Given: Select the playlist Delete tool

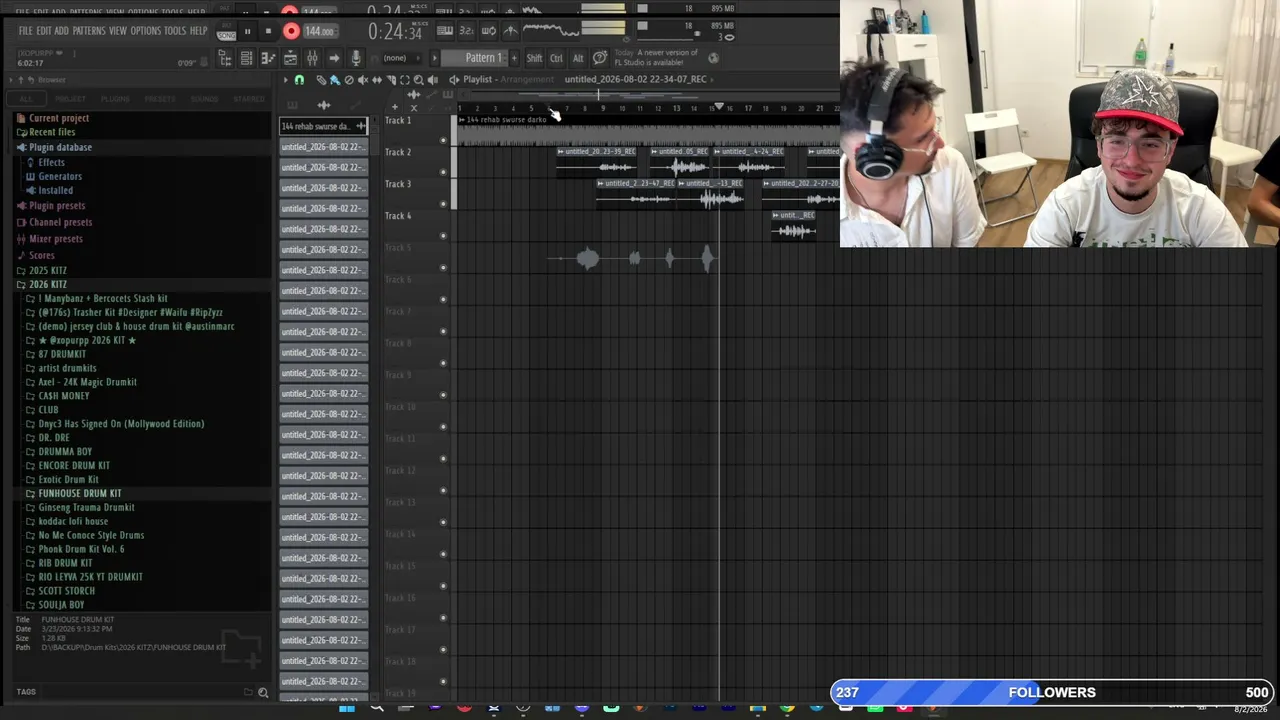Looking at the screenshot, I should [349, 80].
